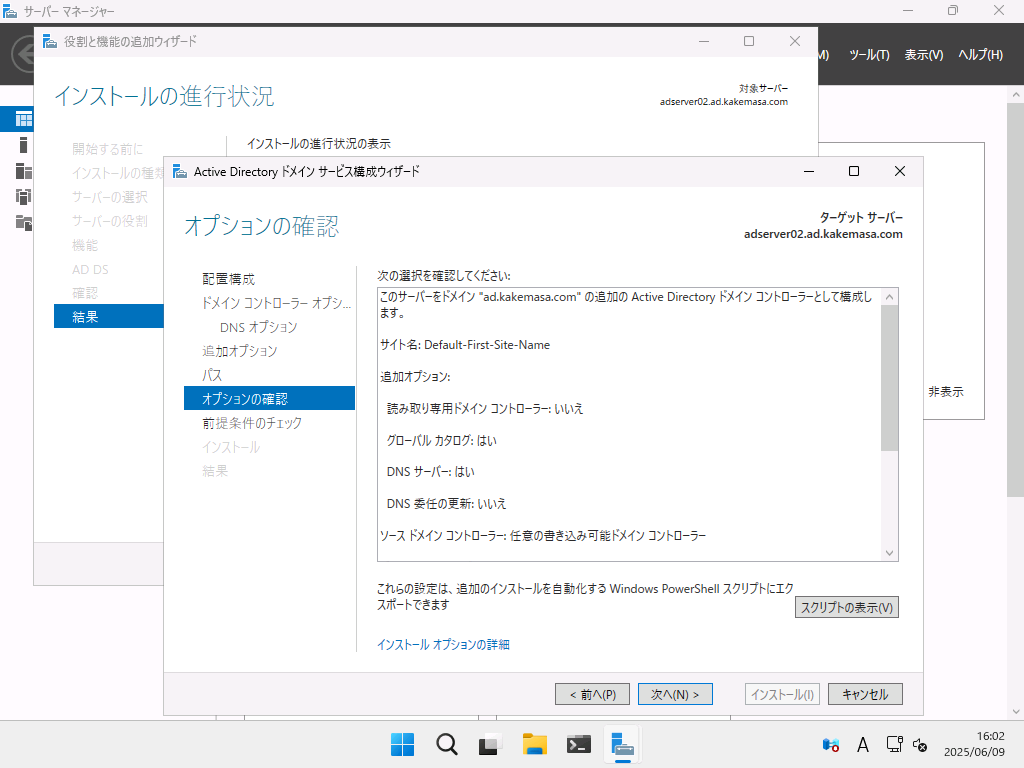Screen dimensions: 1024x768
Task: Minimize the Active Directory configuration wizard window
Action: [x=808, y=171]
